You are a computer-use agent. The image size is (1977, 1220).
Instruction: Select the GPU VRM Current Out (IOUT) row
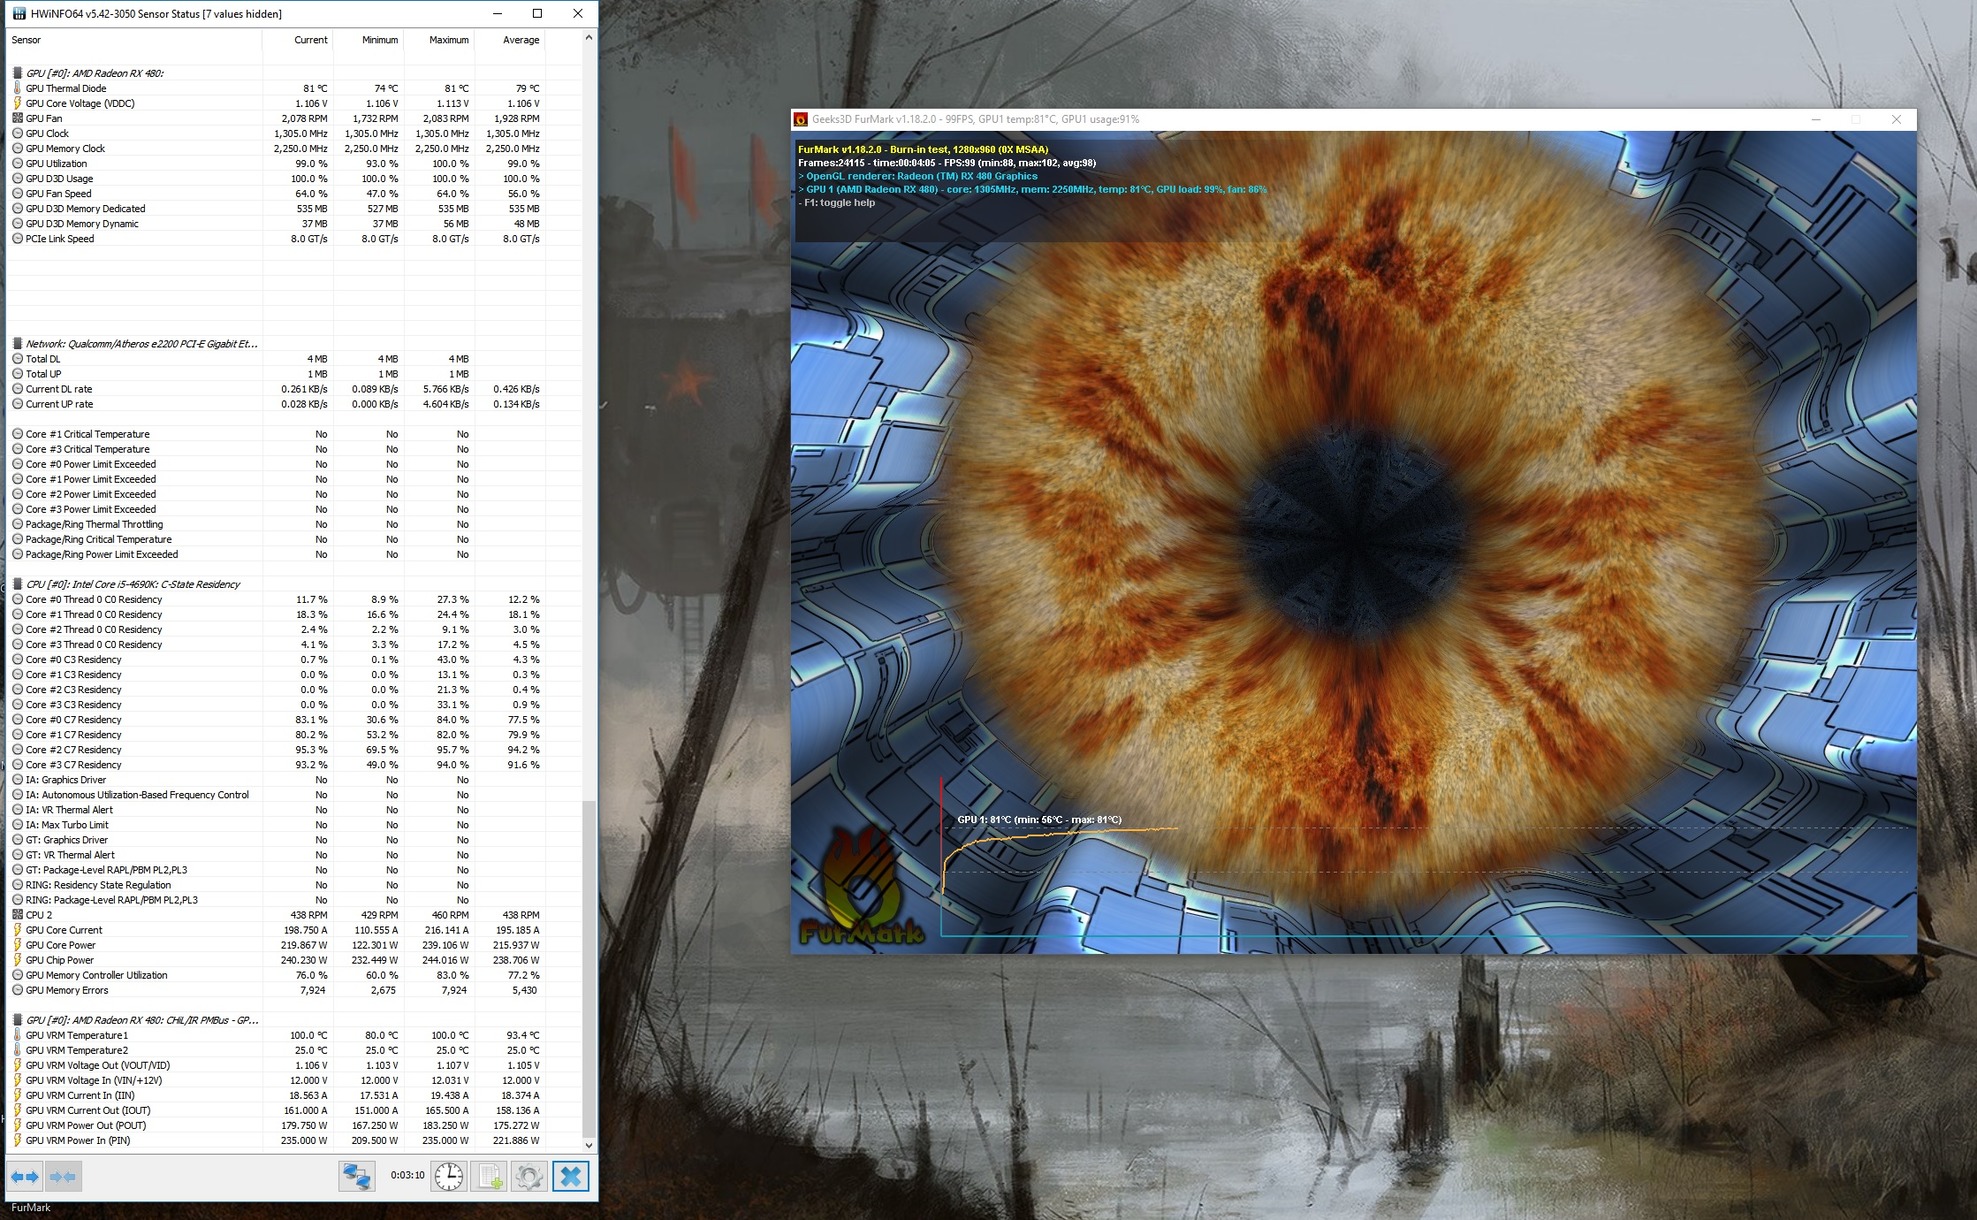click(x=295, y=1110)
